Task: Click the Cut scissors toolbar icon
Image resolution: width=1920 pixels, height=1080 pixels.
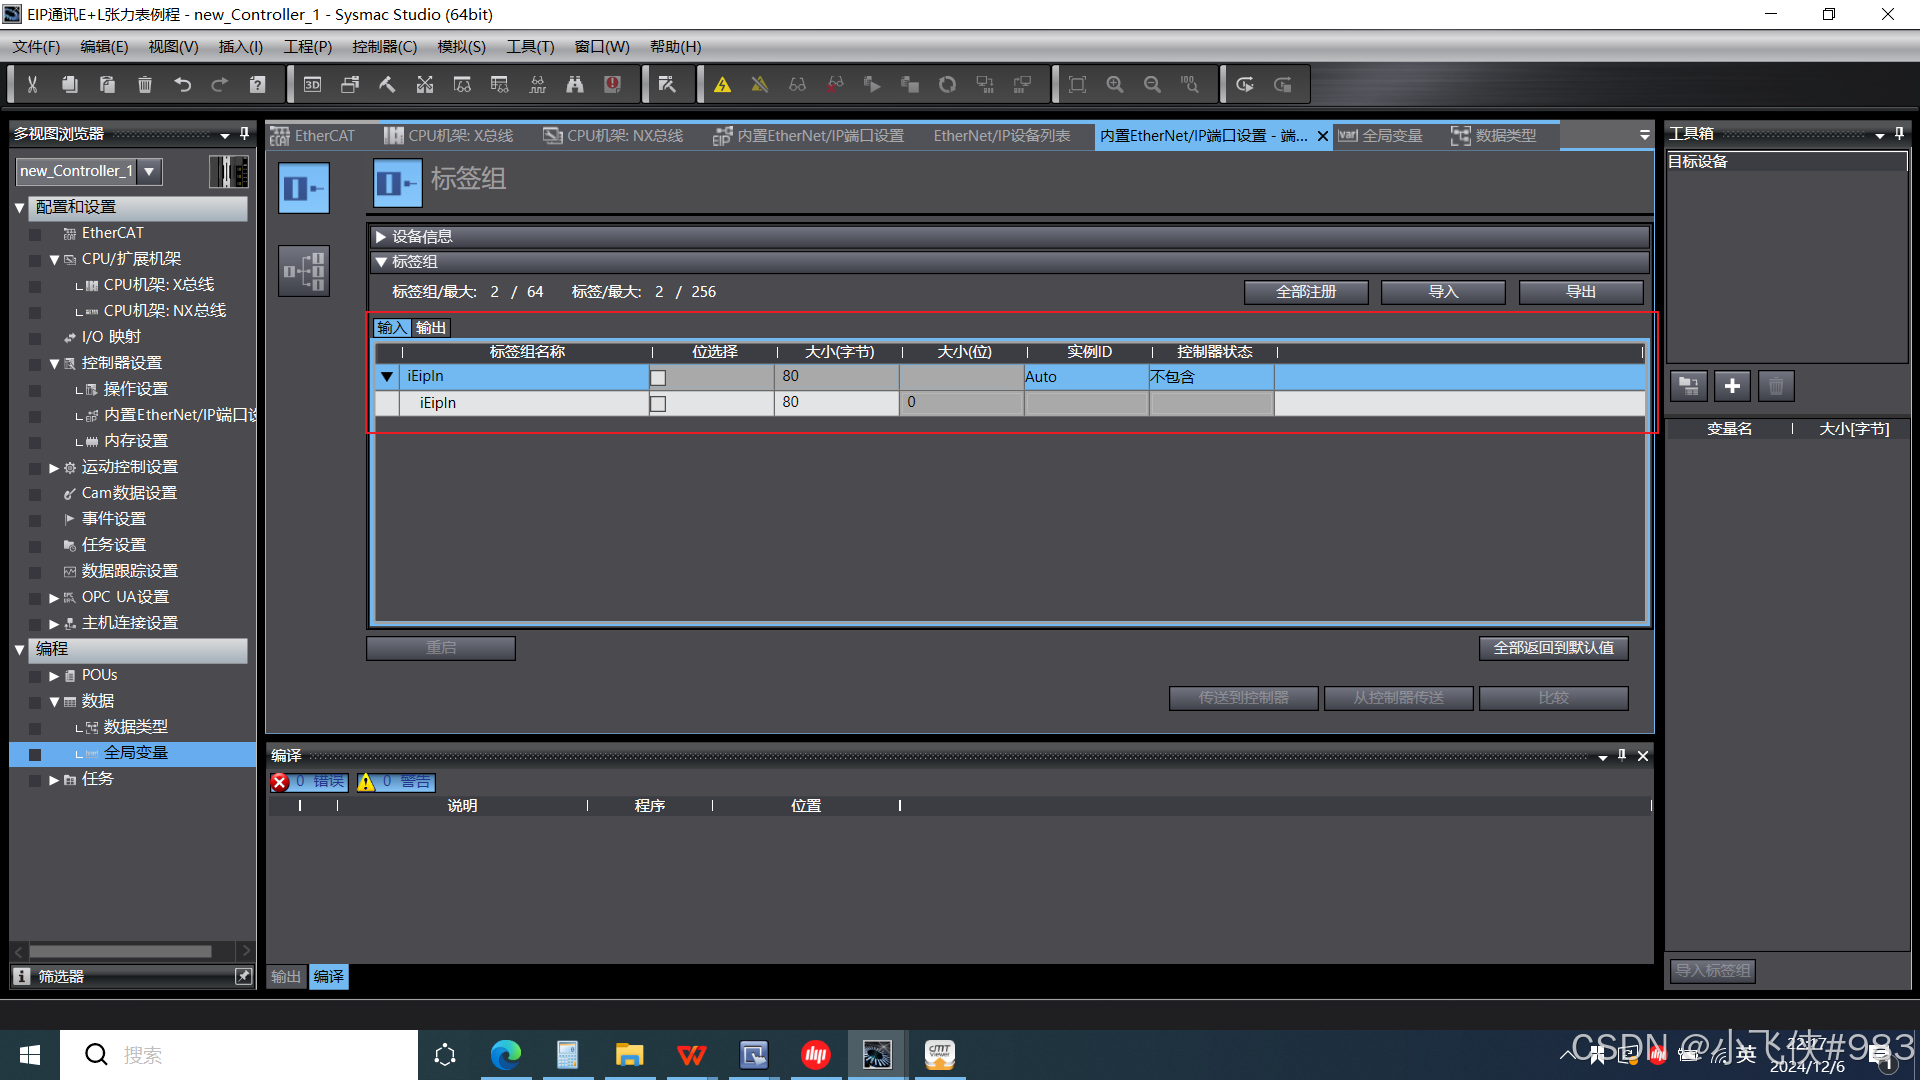Action: pyautogui.click(x=32, y=85)
